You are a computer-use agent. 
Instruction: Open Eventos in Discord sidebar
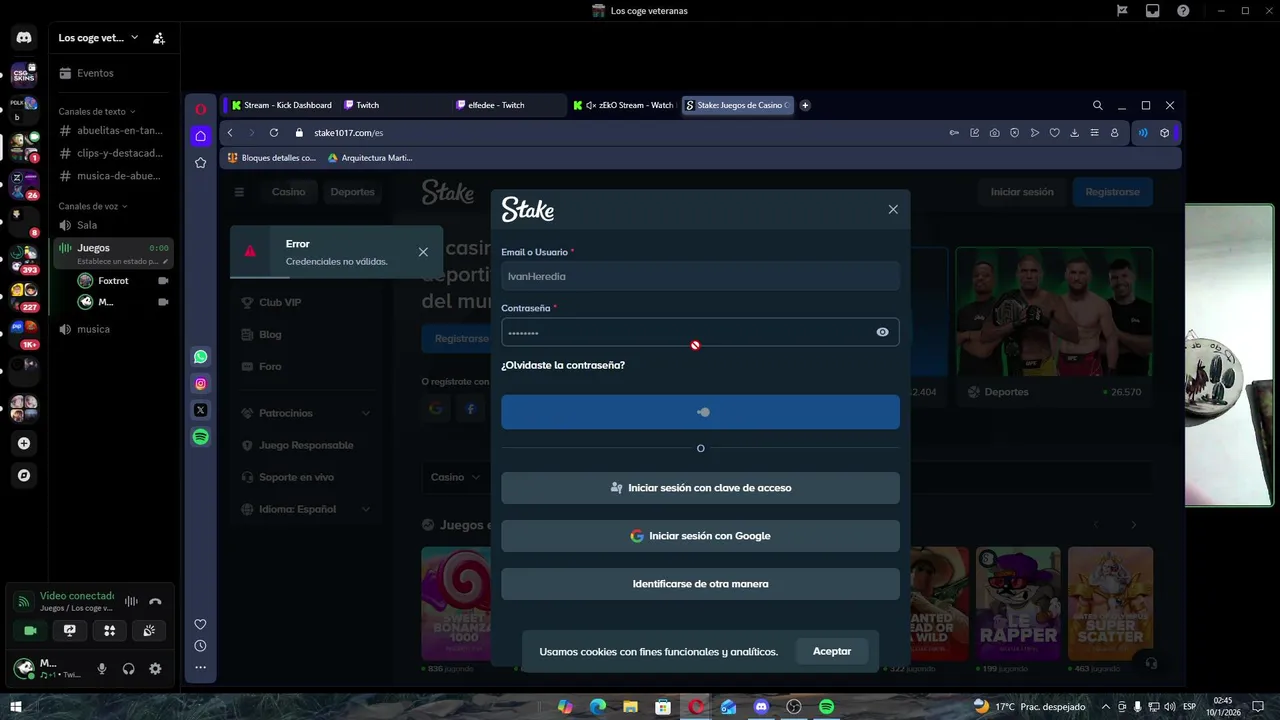(95, 73)
